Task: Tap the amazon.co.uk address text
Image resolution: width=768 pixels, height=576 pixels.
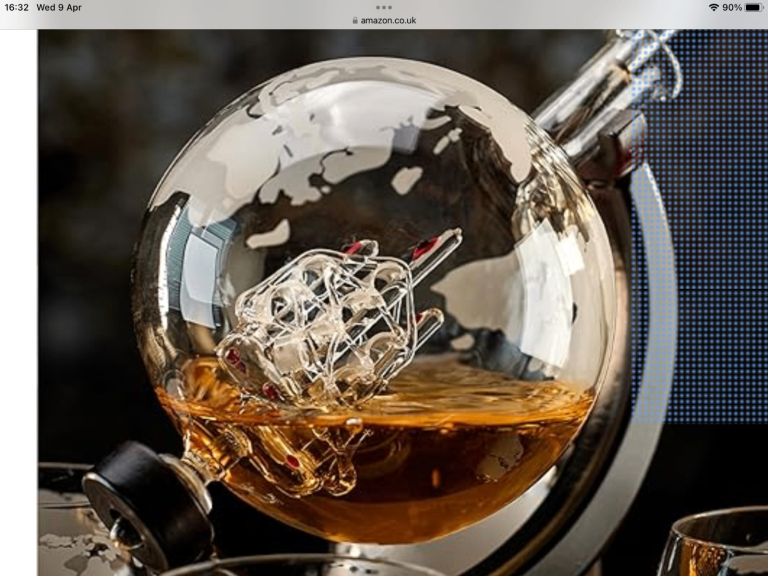Action: (389, 20)
